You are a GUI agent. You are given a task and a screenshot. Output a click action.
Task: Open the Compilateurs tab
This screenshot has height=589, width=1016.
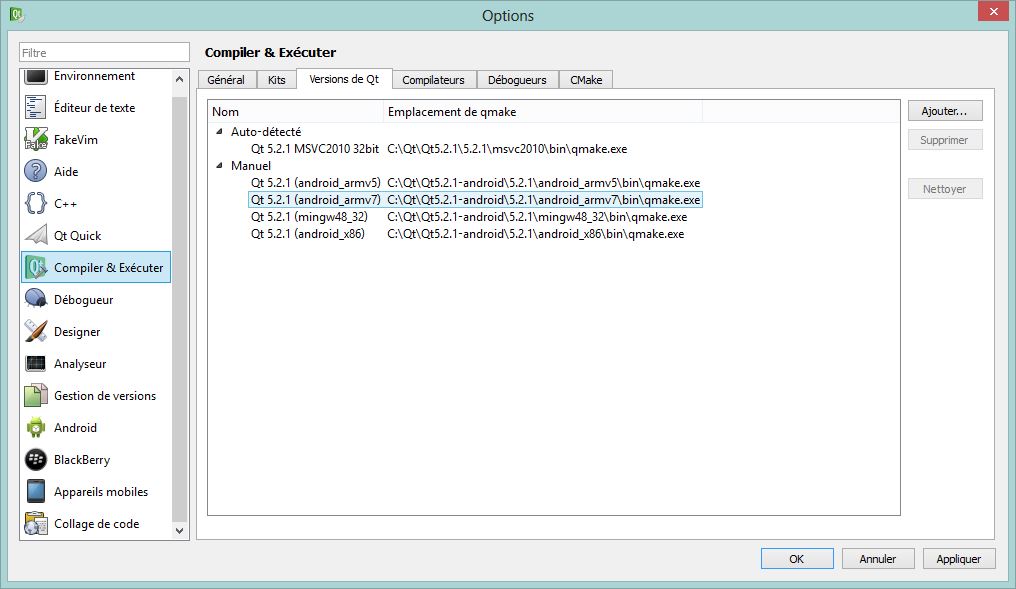click(x=433, y=80)
